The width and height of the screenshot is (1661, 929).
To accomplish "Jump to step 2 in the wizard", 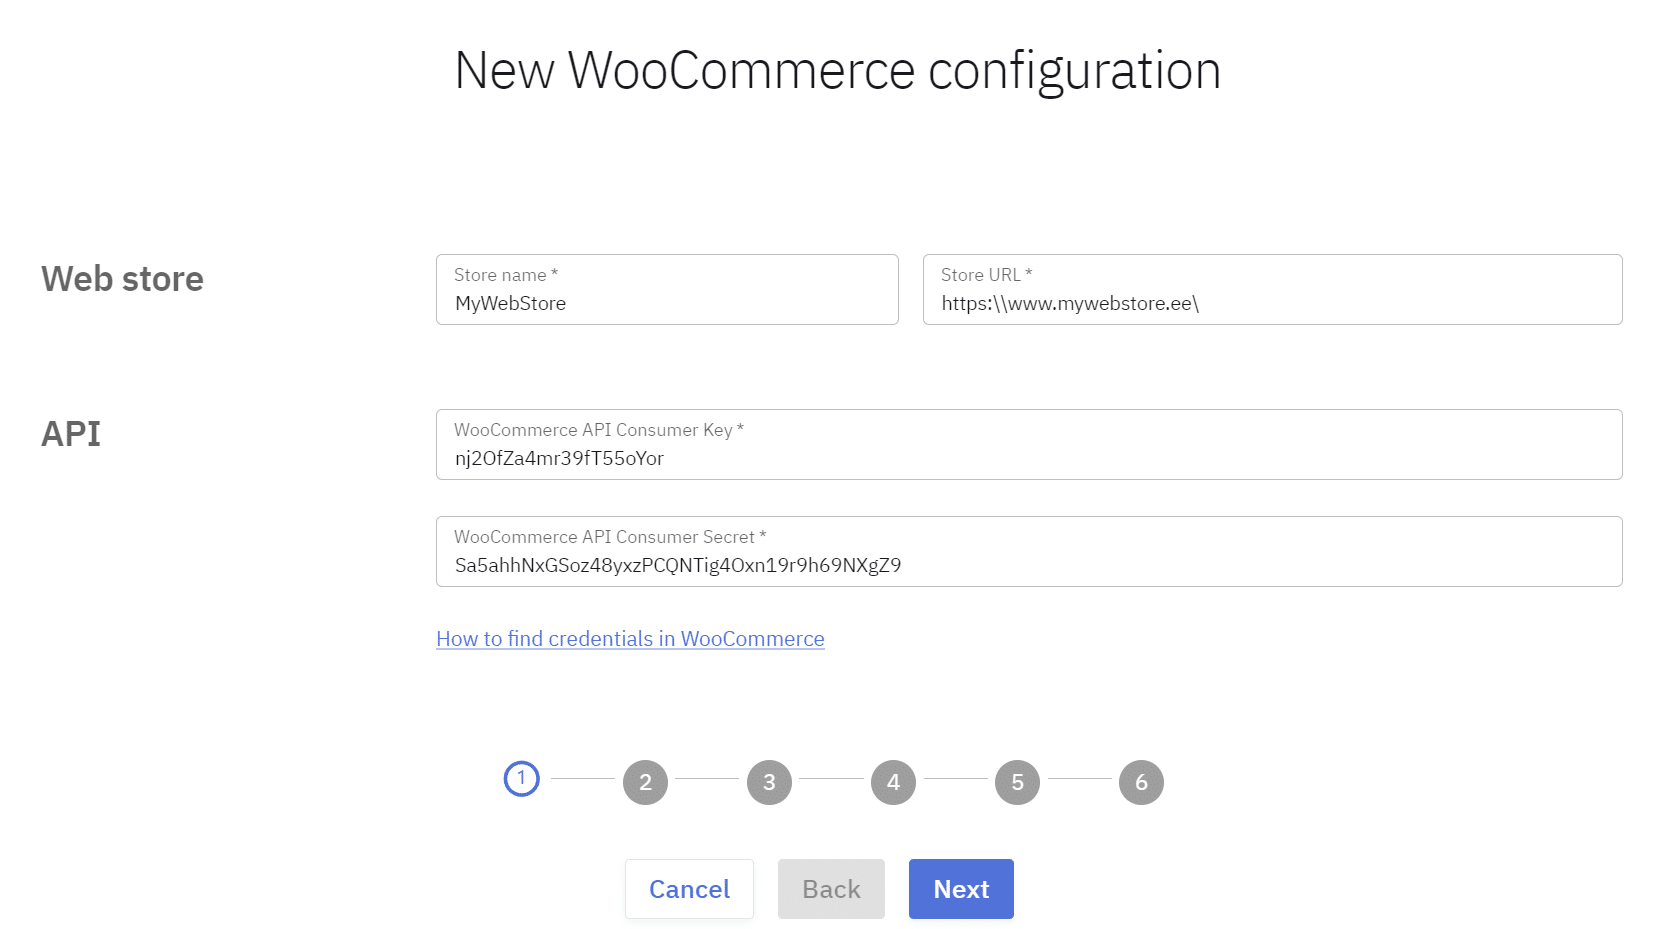I will (x=645, y=782).
